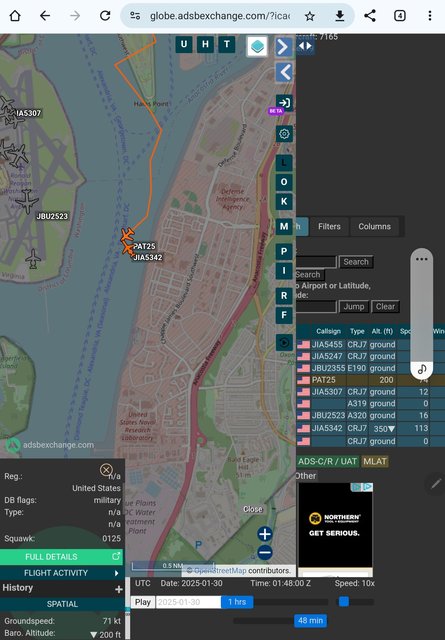Open the browser three-dot menu
Viewport: 445px width, 640px height.
(x=430, y=16)
